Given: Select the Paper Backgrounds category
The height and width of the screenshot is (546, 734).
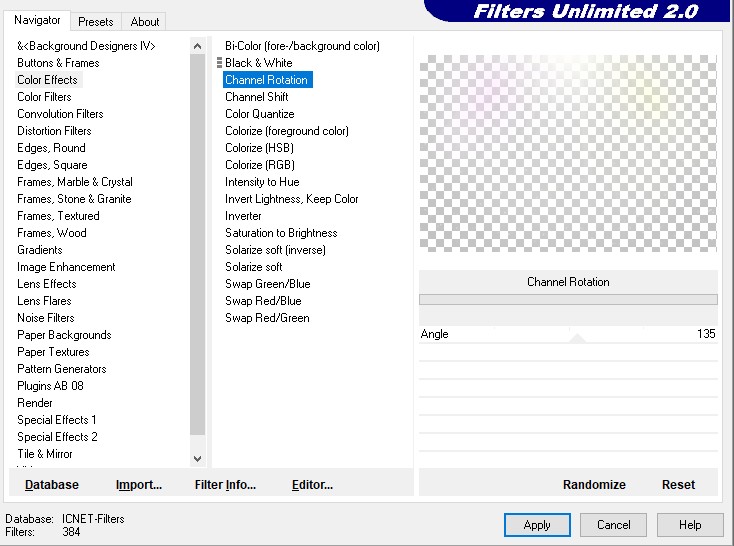Looking at the screenshot, I should click(x=65, y=335).
